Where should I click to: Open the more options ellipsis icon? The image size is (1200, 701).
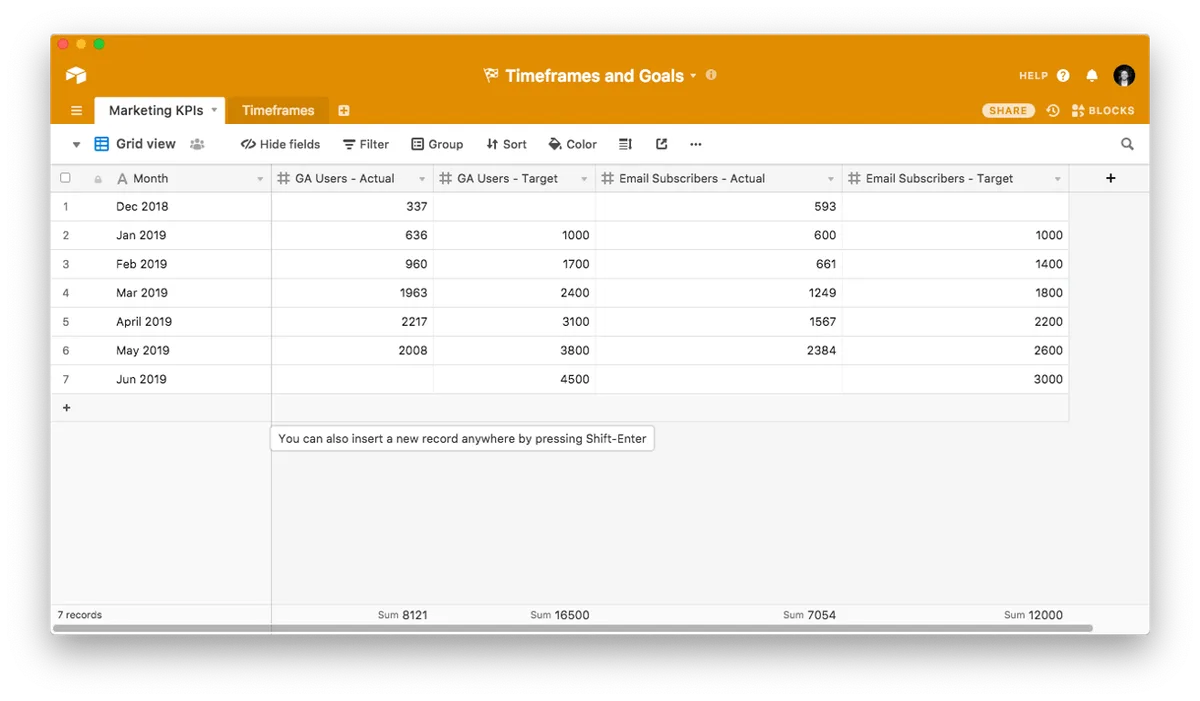(x=696, y=144)
